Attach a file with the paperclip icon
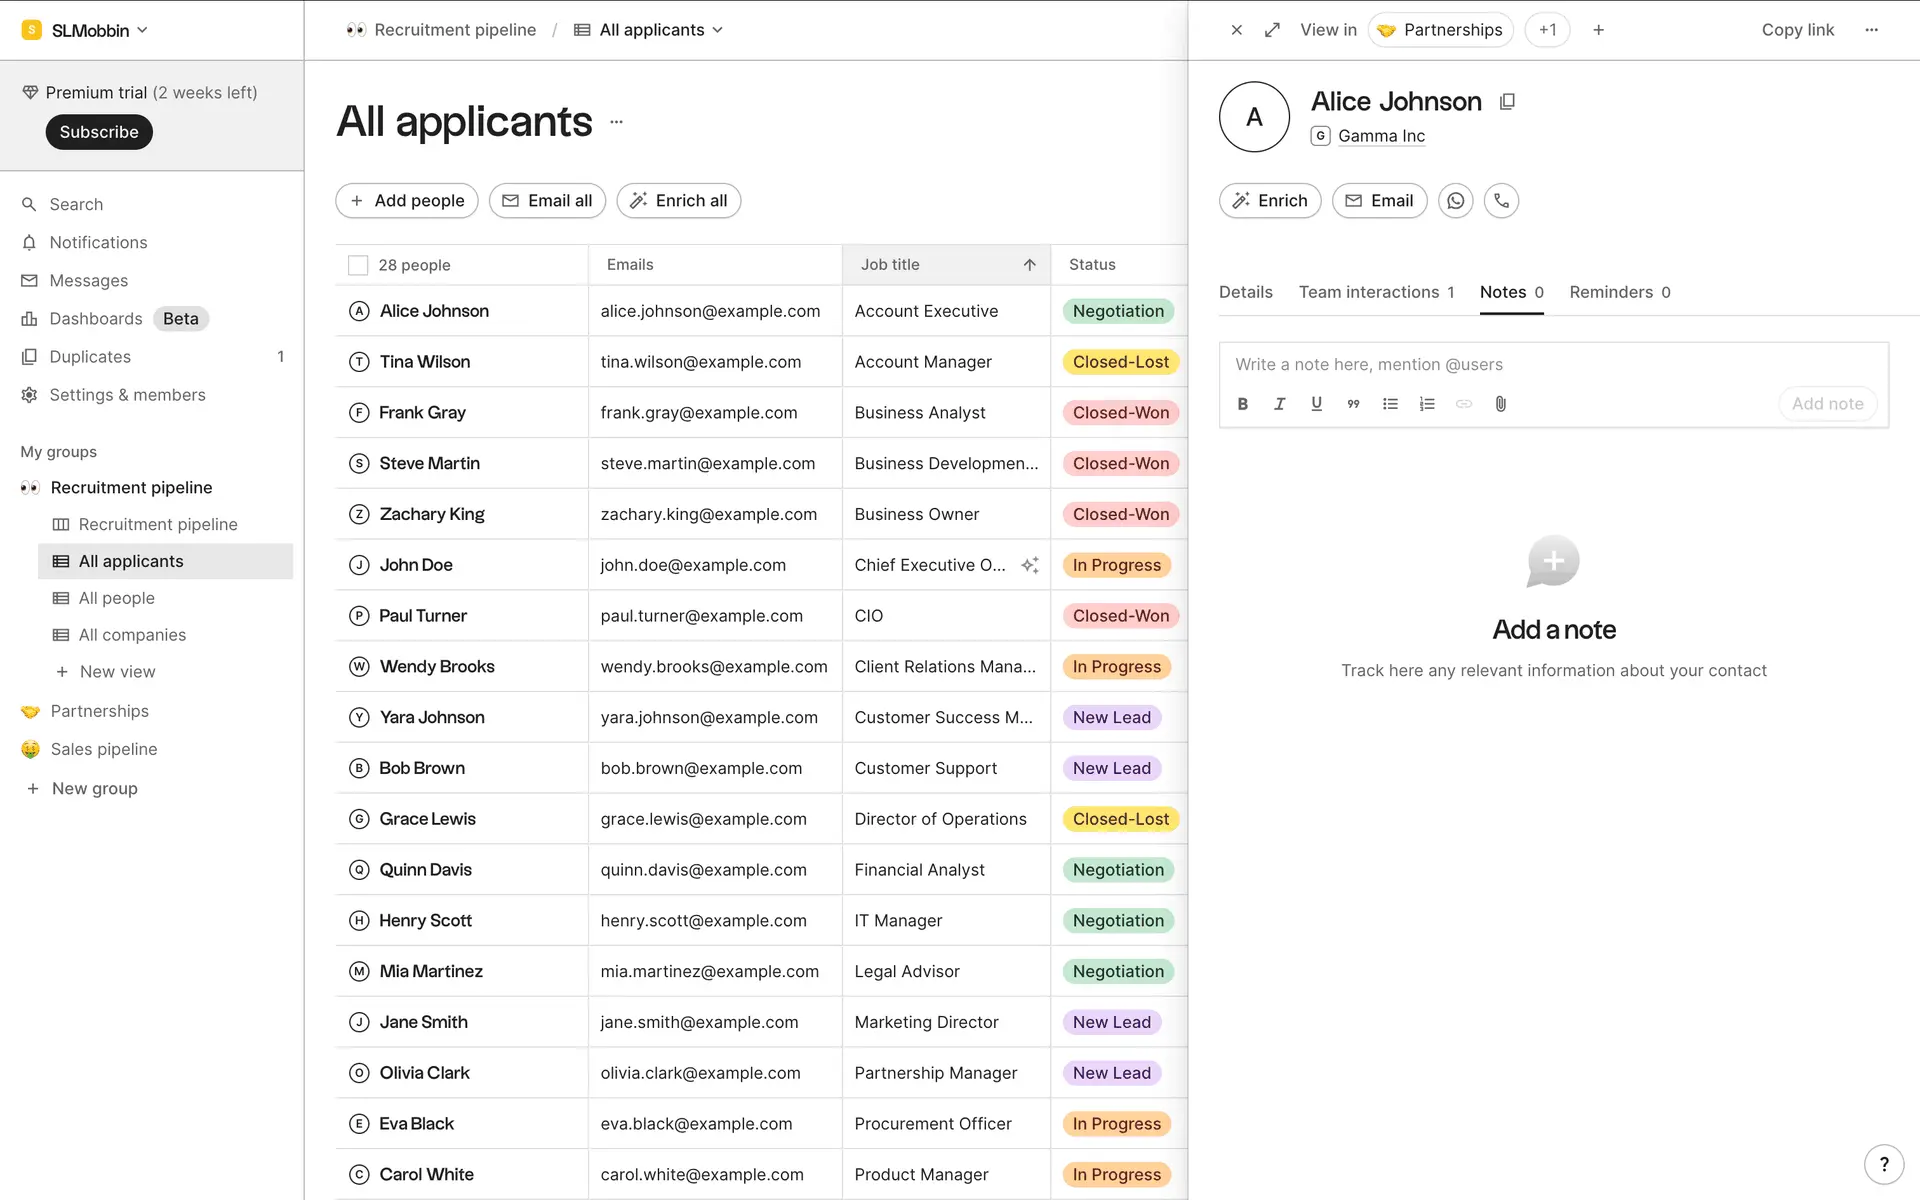1920x1200 pixels. (x=1500, y=404)
